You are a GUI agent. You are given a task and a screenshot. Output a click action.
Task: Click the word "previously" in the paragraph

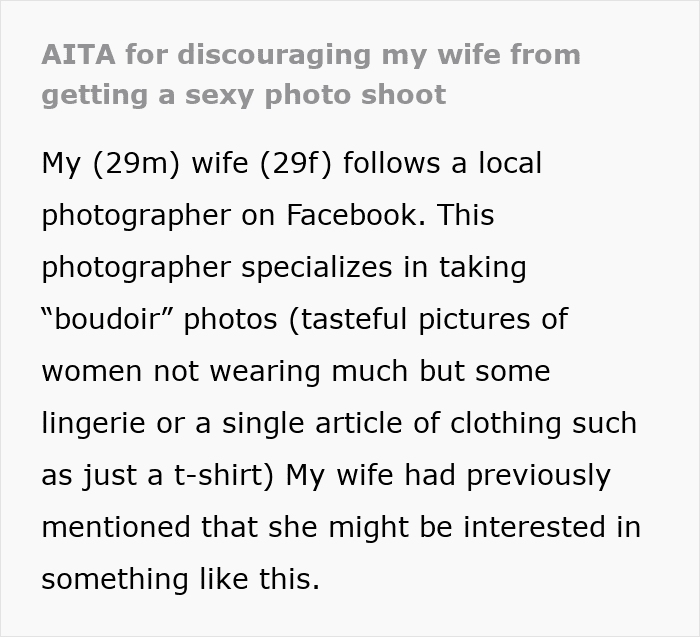tap(538, 476)
